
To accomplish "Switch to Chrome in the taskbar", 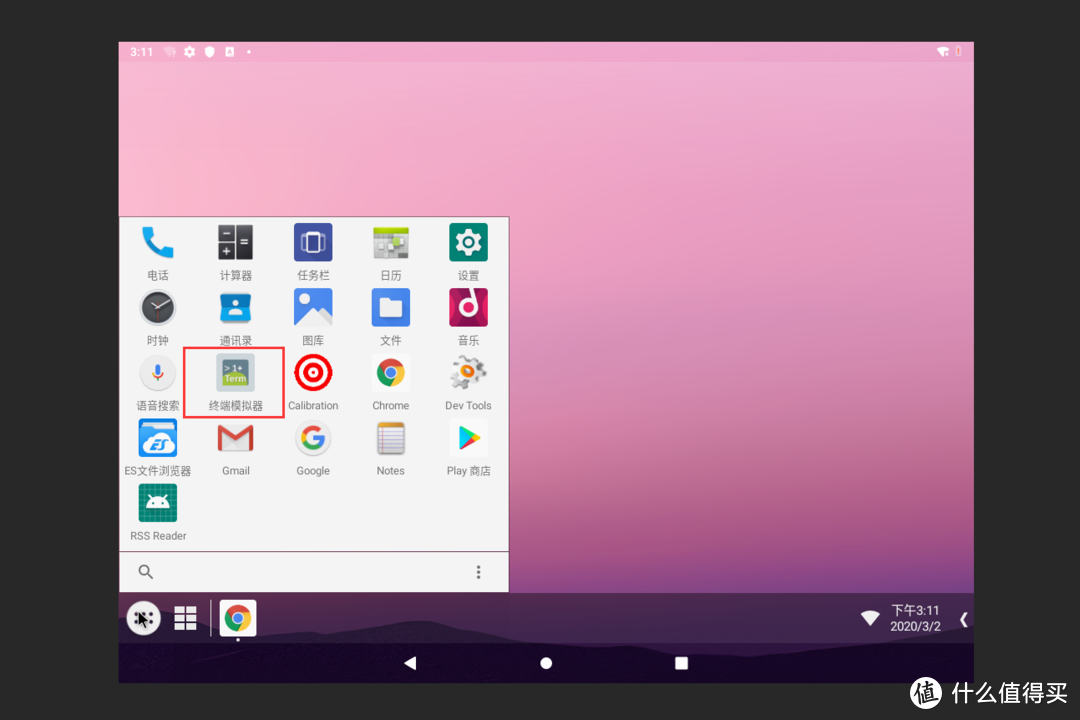I will tap(238, 618).
